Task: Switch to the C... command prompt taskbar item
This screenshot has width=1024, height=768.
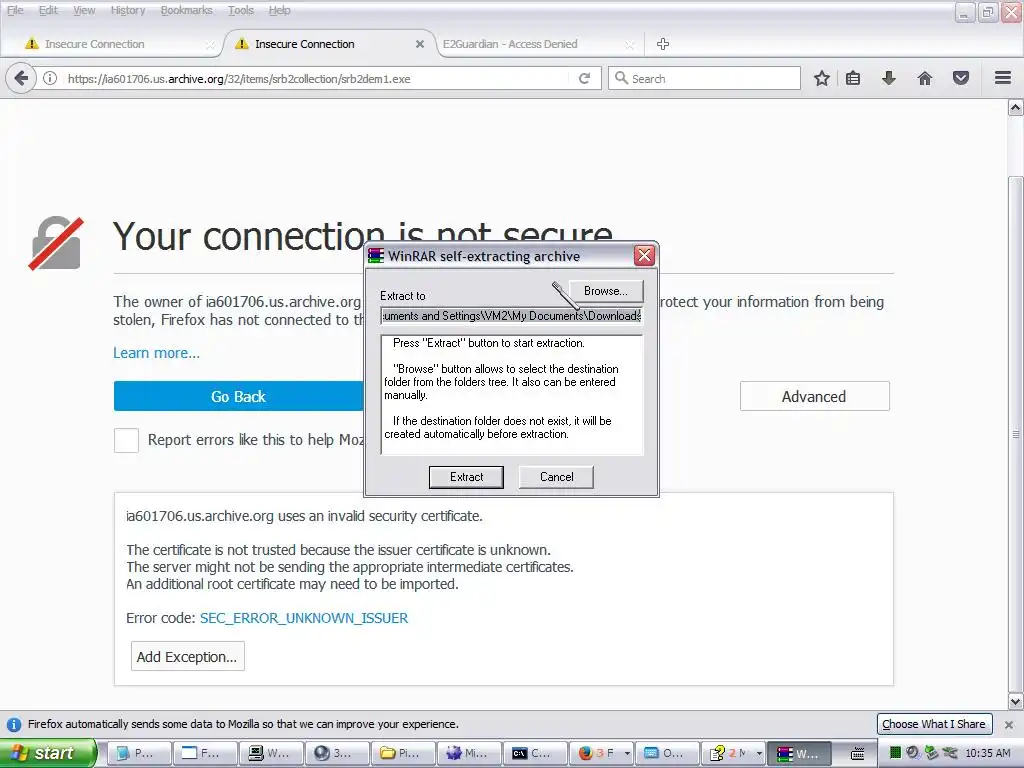Action: [535, 753]
